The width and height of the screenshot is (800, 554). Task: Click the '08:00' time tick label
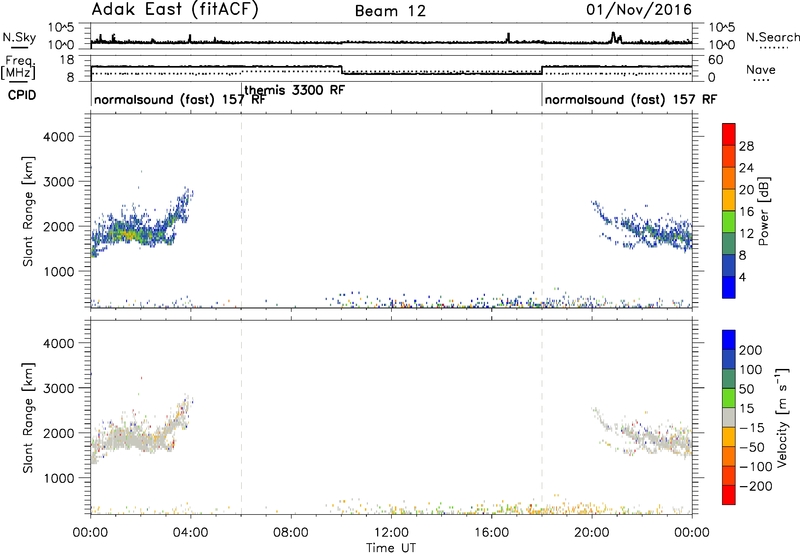(291, 533)
